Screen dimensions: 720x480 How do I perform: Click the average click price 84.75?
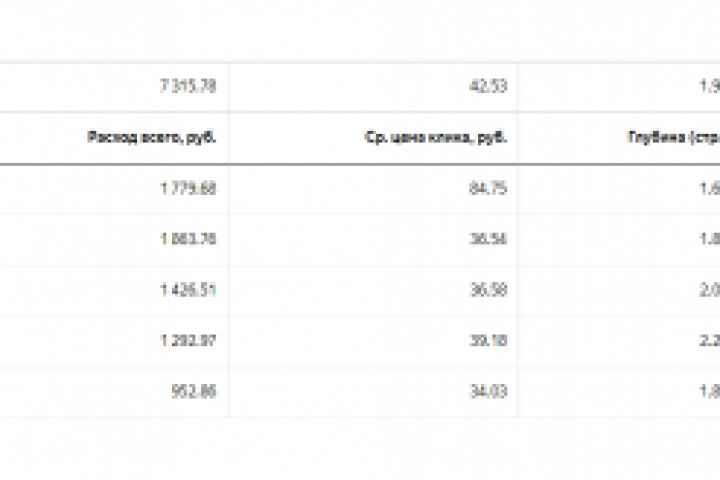pyautogui.click(x=490, y=189)
